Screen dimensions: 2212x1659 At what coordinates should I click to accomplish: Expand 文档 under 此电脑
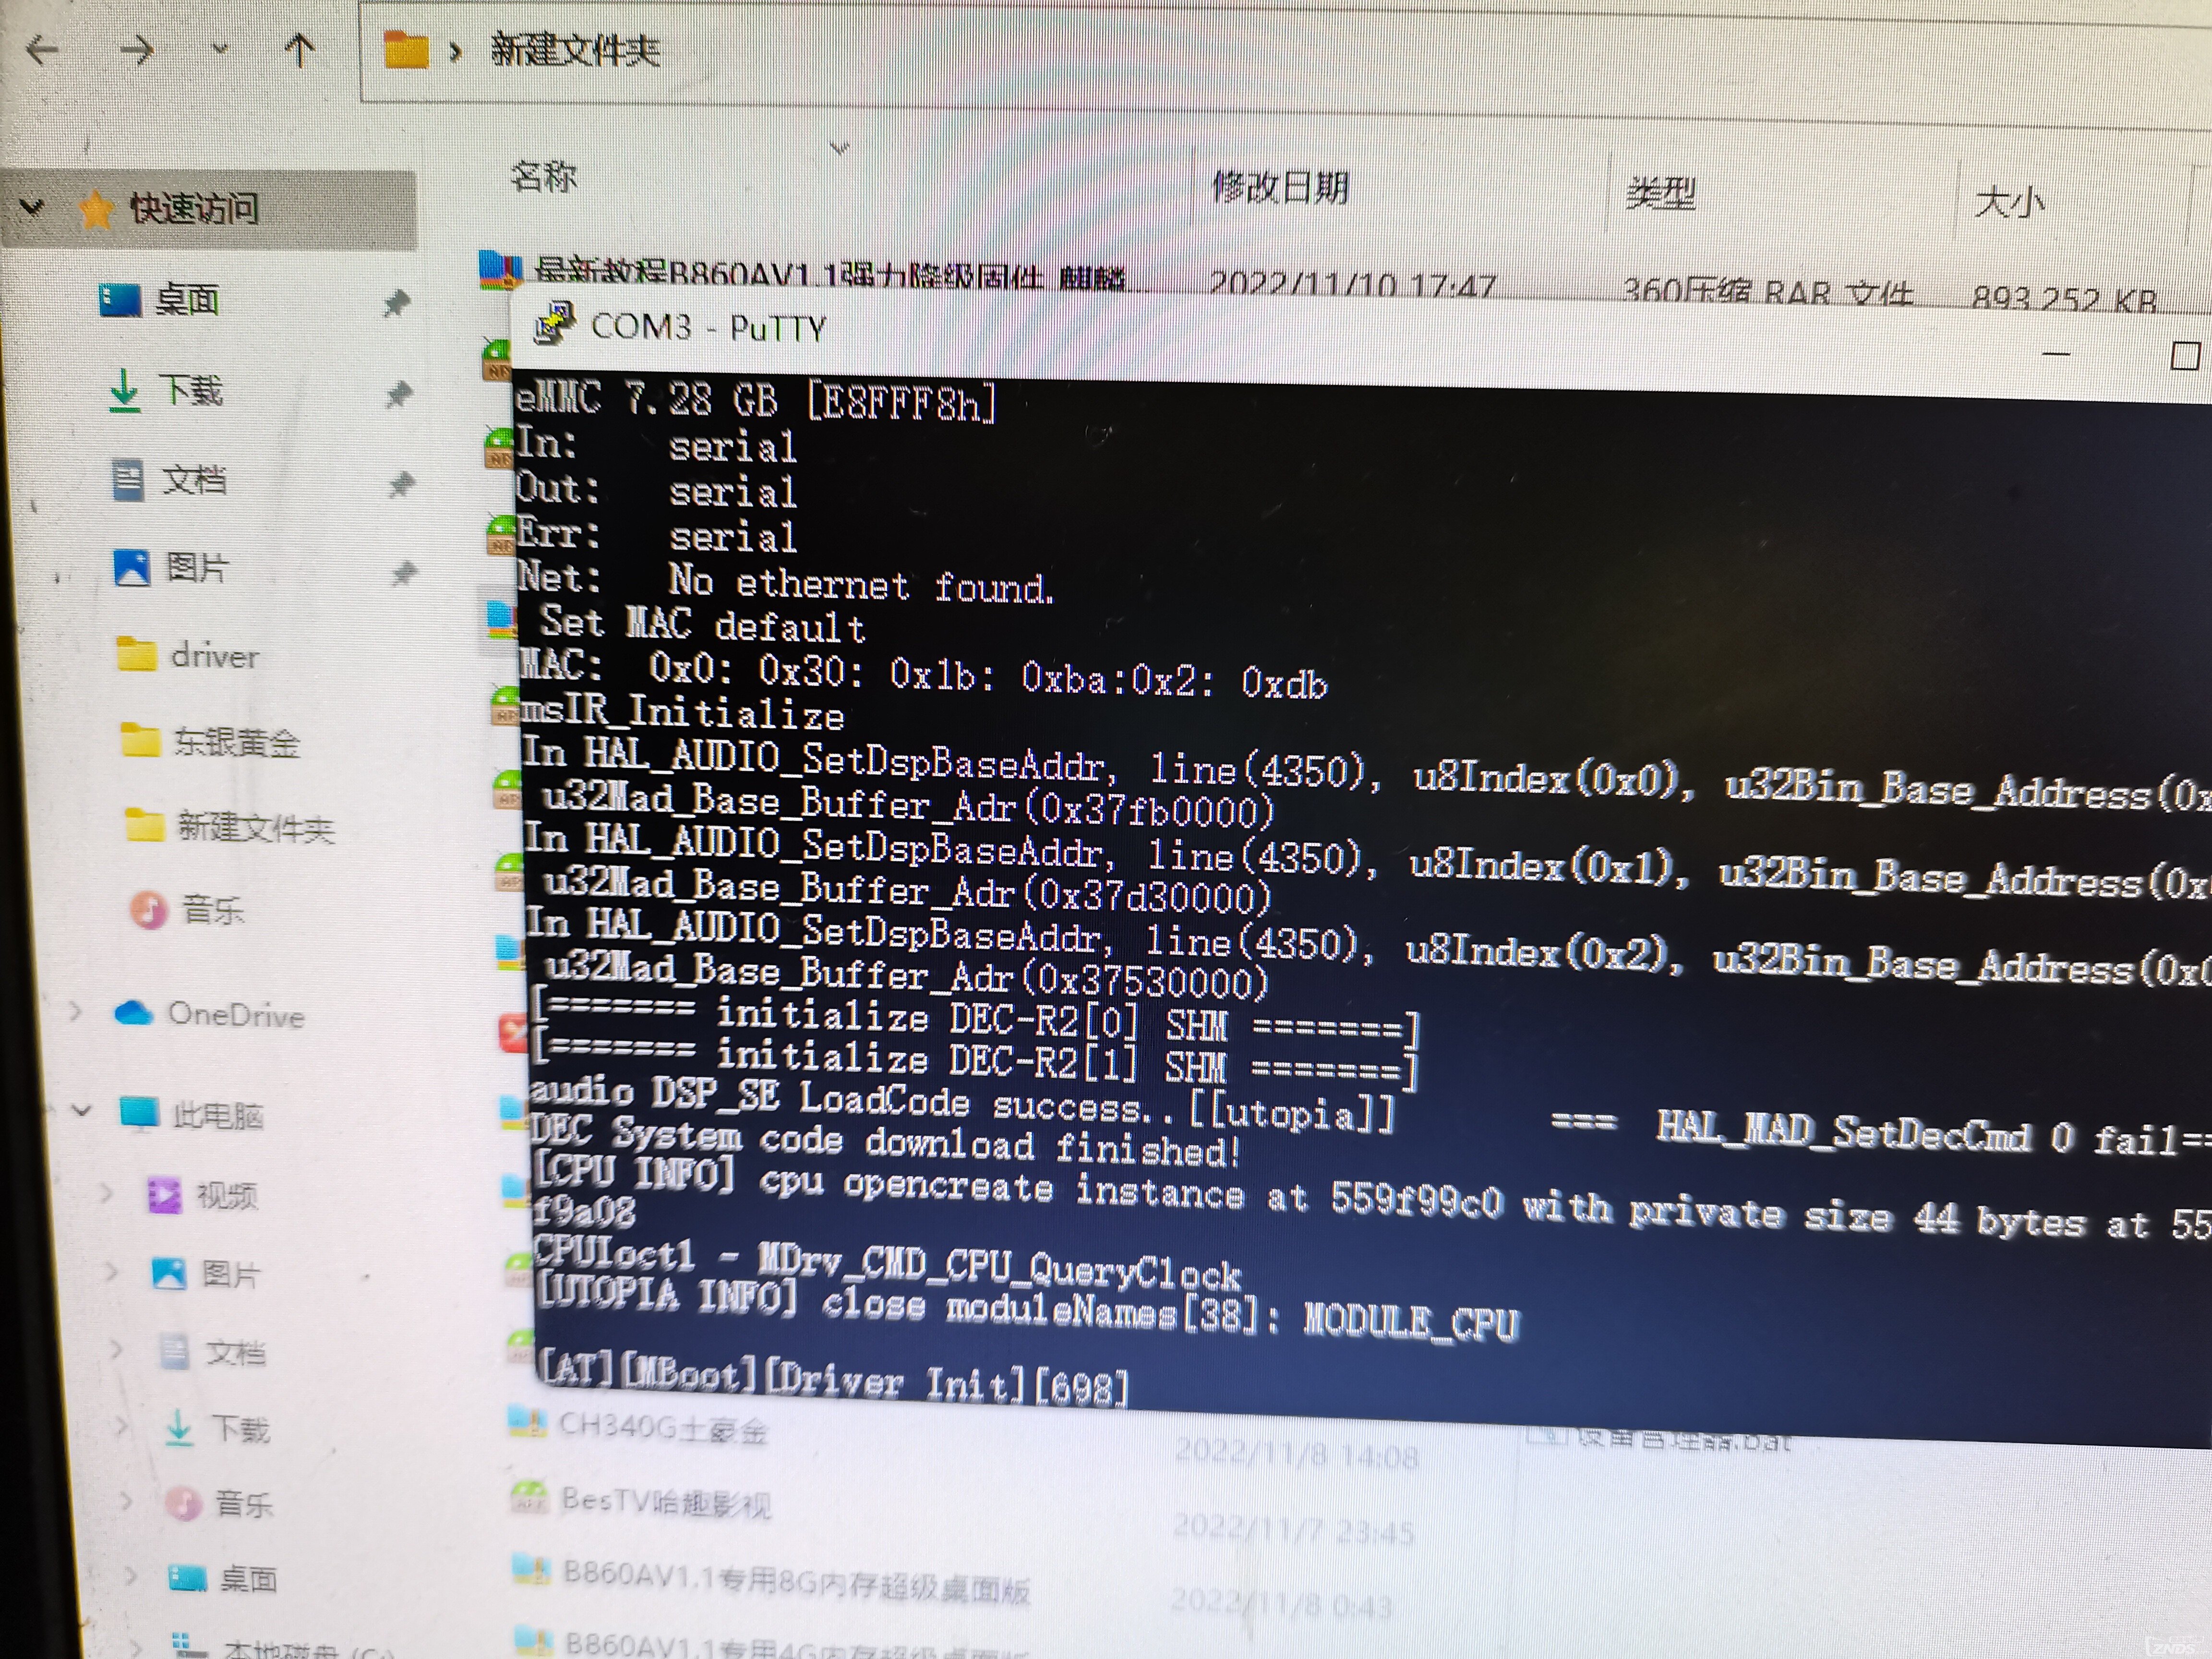(117, 1349)
